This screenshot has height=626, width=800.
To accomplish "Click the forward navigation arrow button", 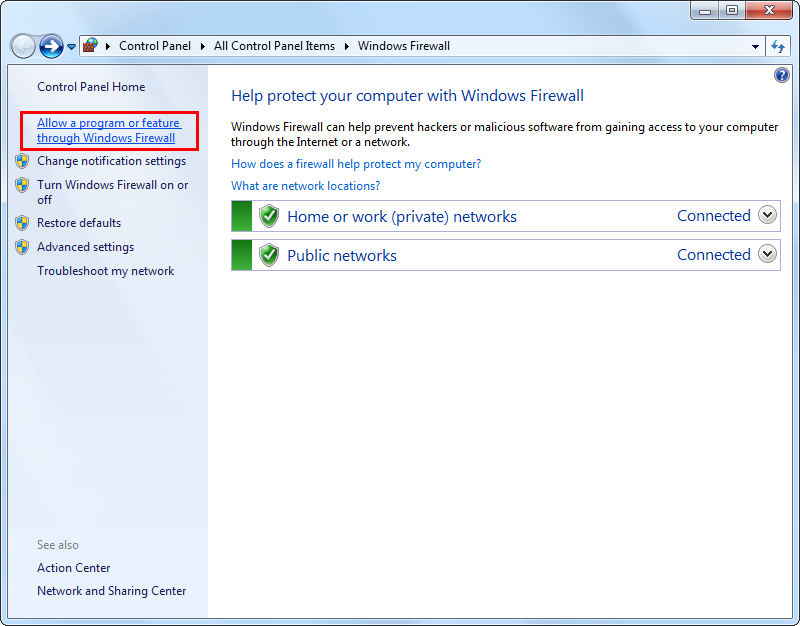I will [x=51, y=46].
